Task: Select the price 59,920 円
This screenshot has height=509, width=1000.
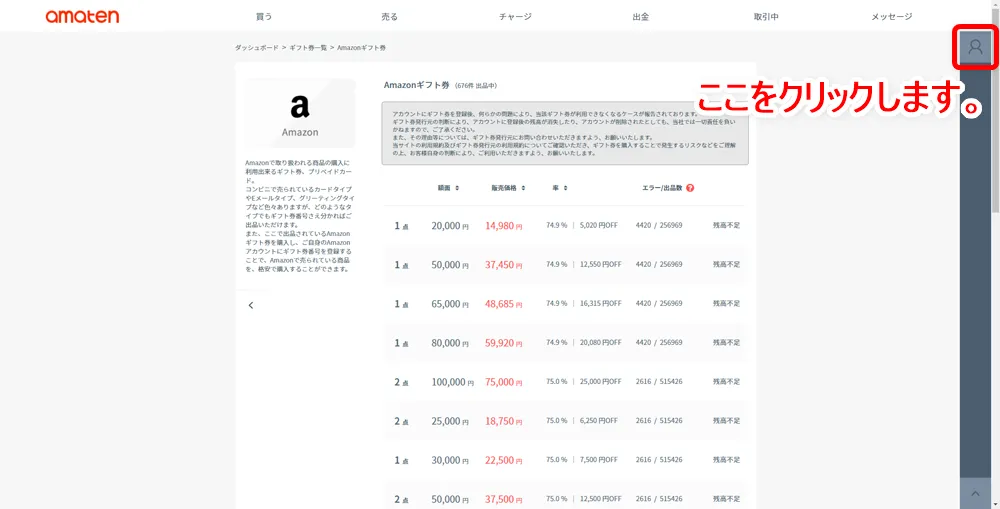Action: click(x=503, y=343)
